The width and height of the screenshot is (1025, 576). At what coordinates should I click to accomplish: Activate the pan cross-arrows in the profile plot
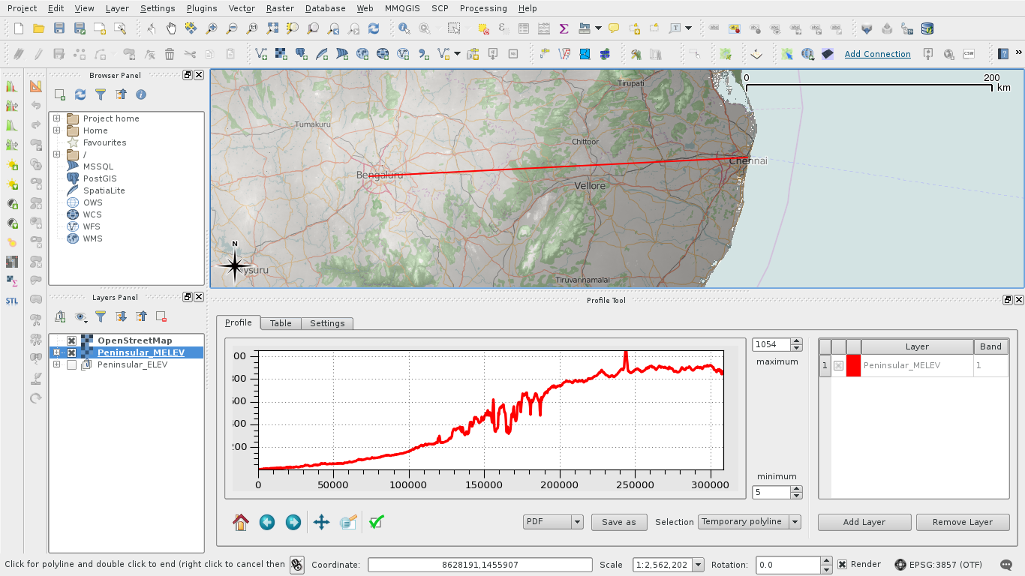(x=321, y=522)
